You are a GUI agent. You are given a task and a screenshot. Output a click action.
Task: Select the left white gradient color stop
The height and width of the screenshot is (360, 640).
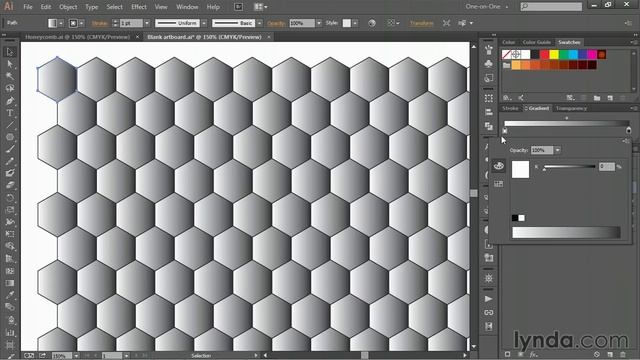[x=505, y=131]
